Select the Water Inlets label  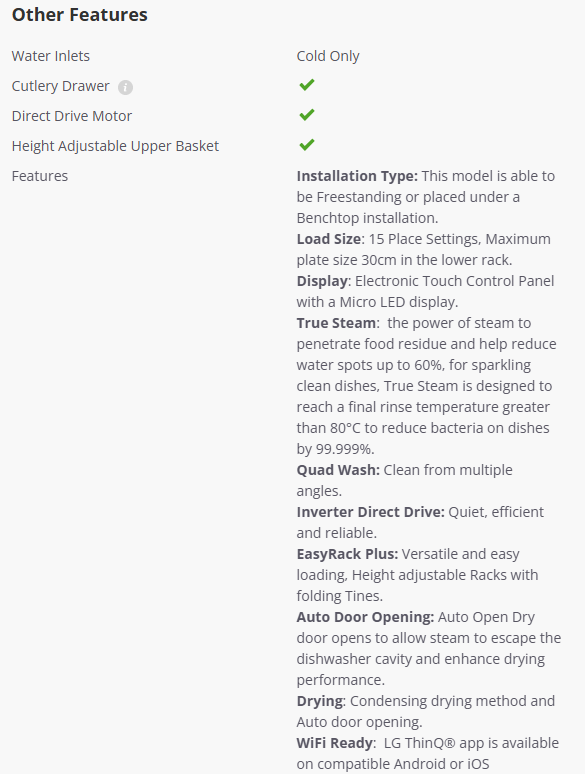pyautogui.click(x=51, y=56)
